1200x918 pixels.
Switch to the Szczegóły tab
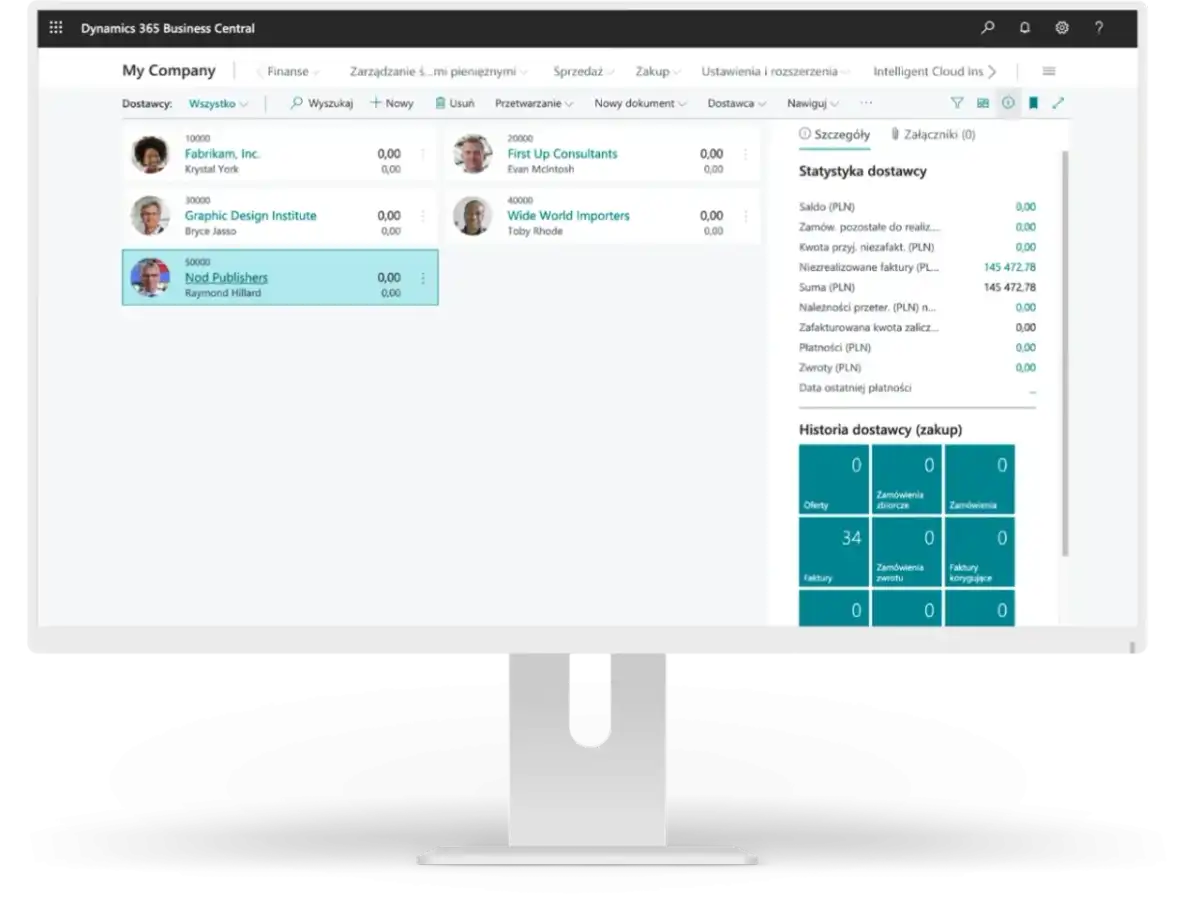[x=835, y=134]
